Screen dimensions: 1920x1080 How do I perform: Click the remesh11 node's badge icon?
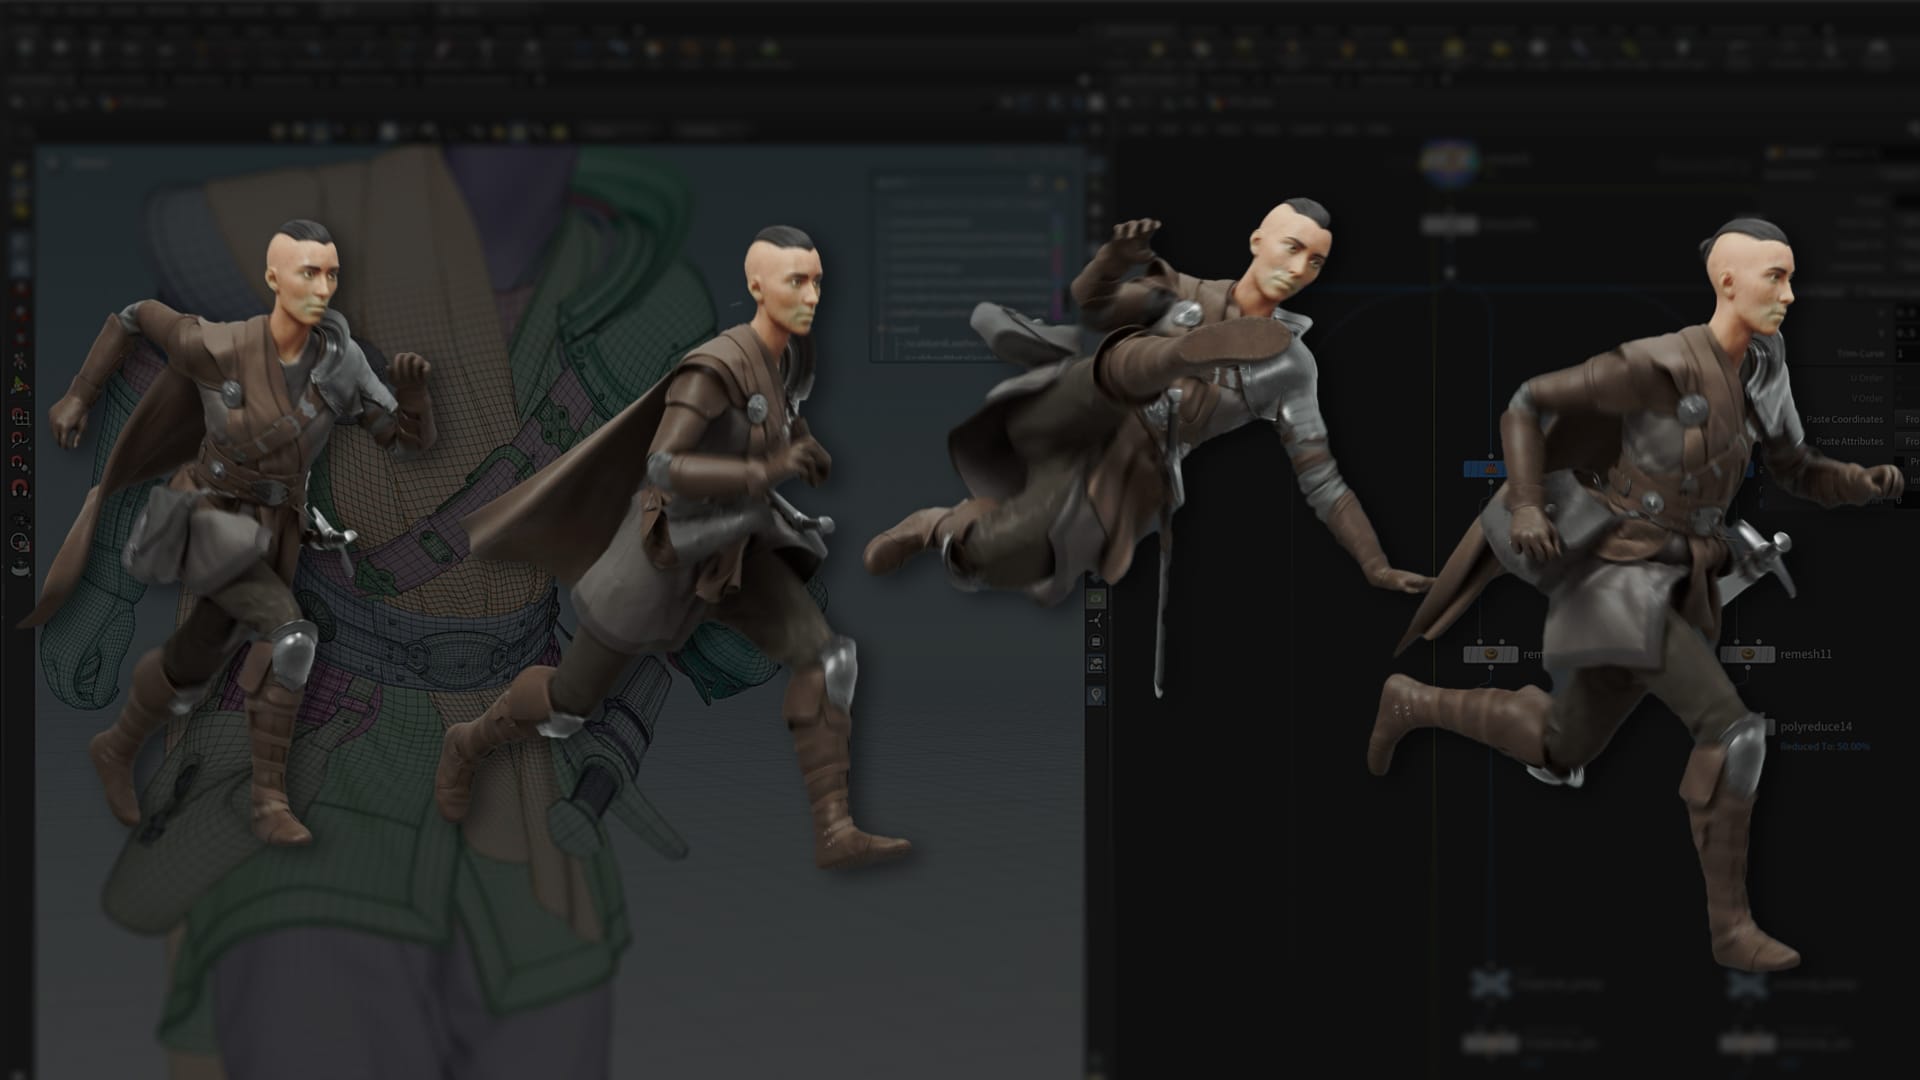pyautogui.click(x=1747, y=654)
